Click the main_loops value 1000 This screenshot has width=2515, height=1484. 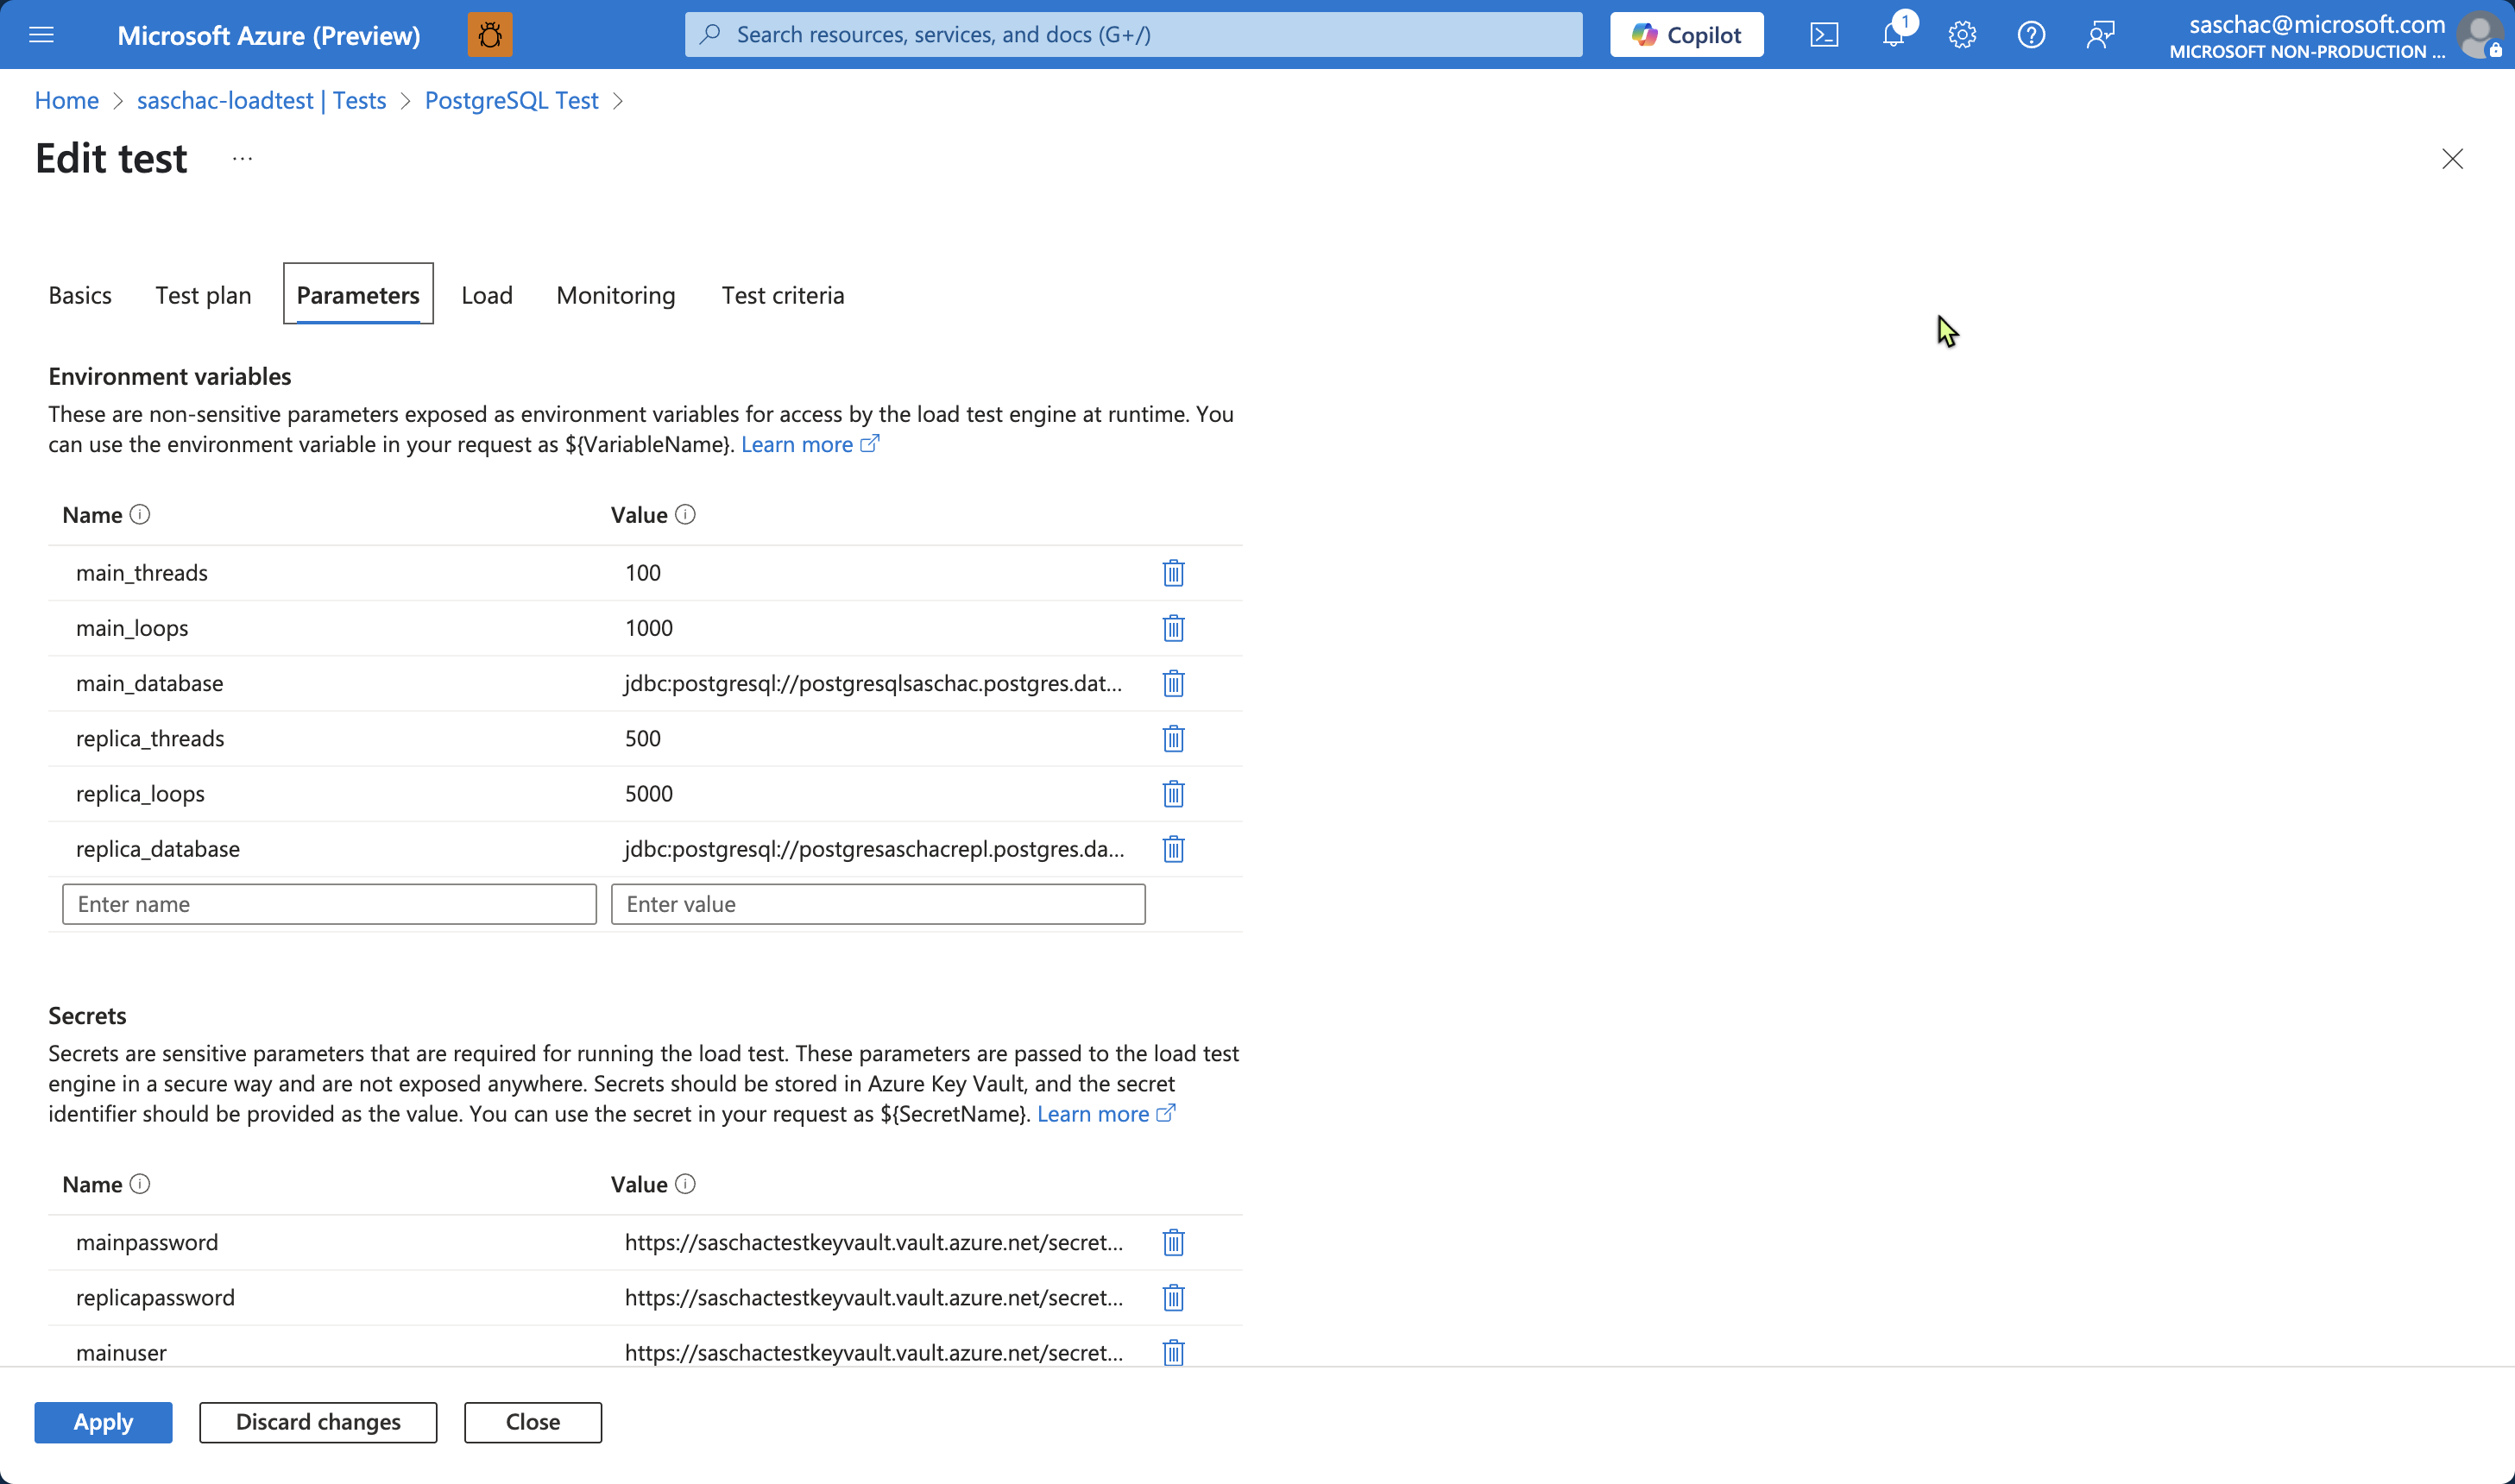coord(649,628)
